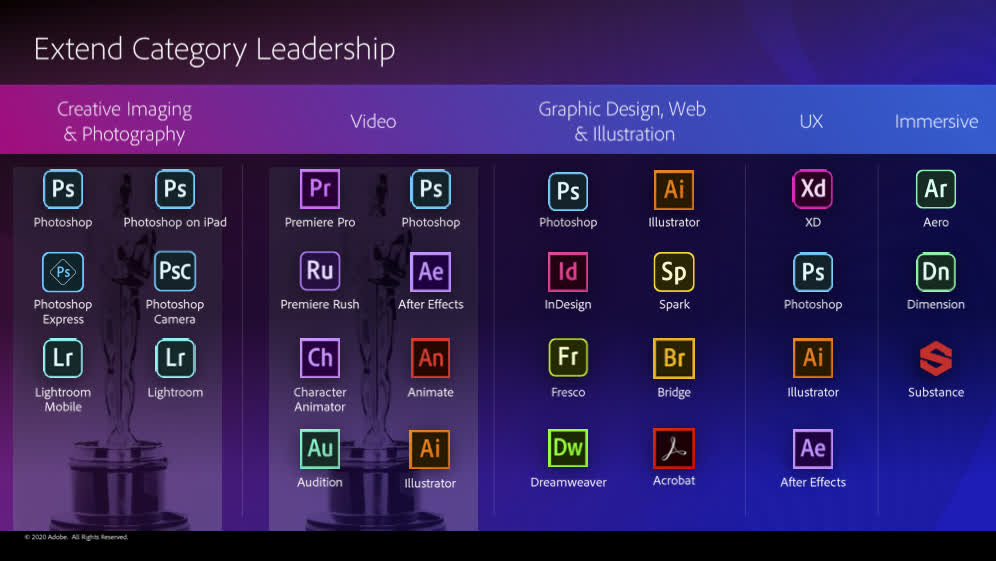This screenshot has width=996, height=561.
Task: Click the Photoshop icon in UX column
Action: point(812,272)
